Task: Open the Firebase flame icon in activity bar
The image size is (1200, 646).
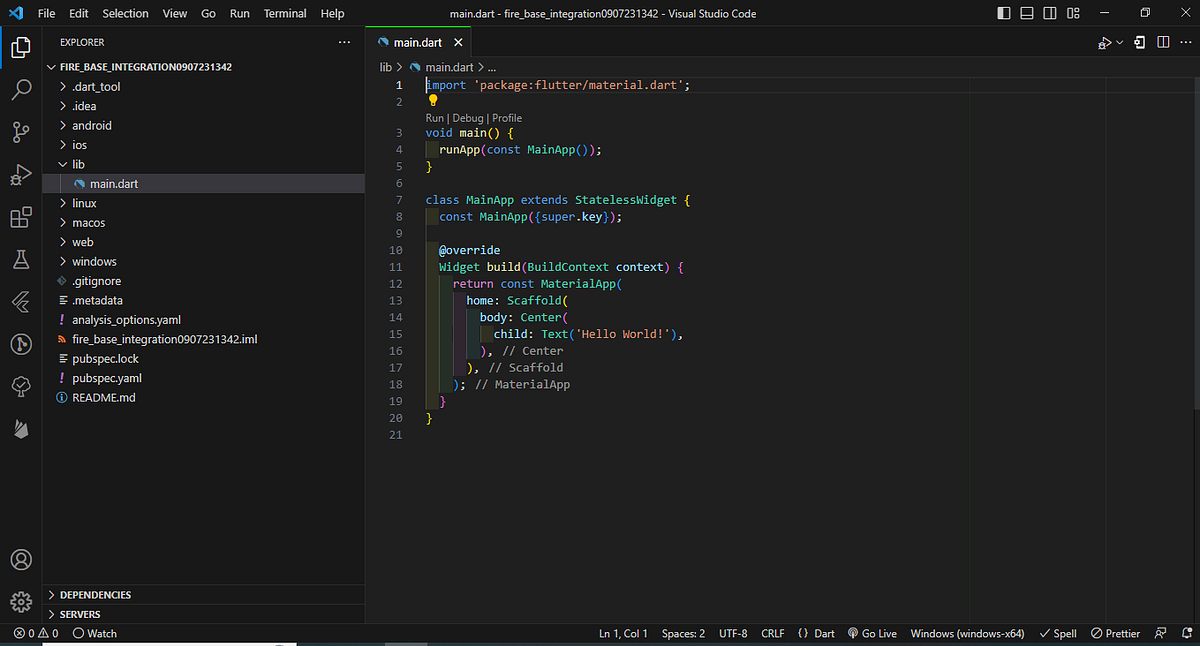Action: (21, 429)
